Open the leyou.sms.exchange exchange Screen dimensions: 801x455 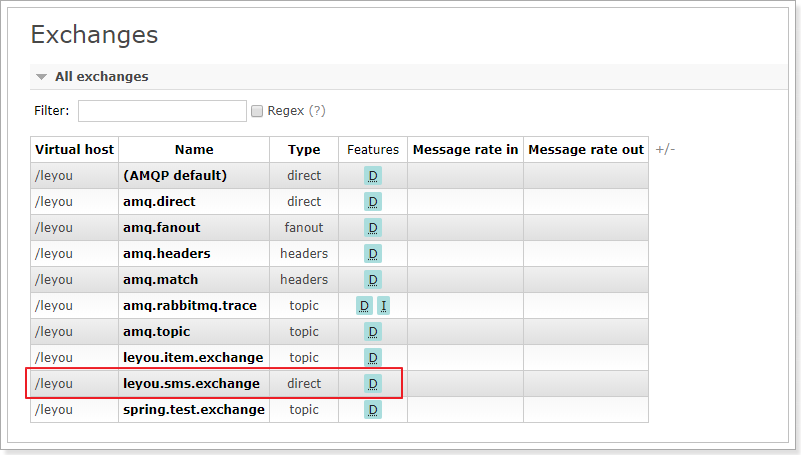click(191, 384)
